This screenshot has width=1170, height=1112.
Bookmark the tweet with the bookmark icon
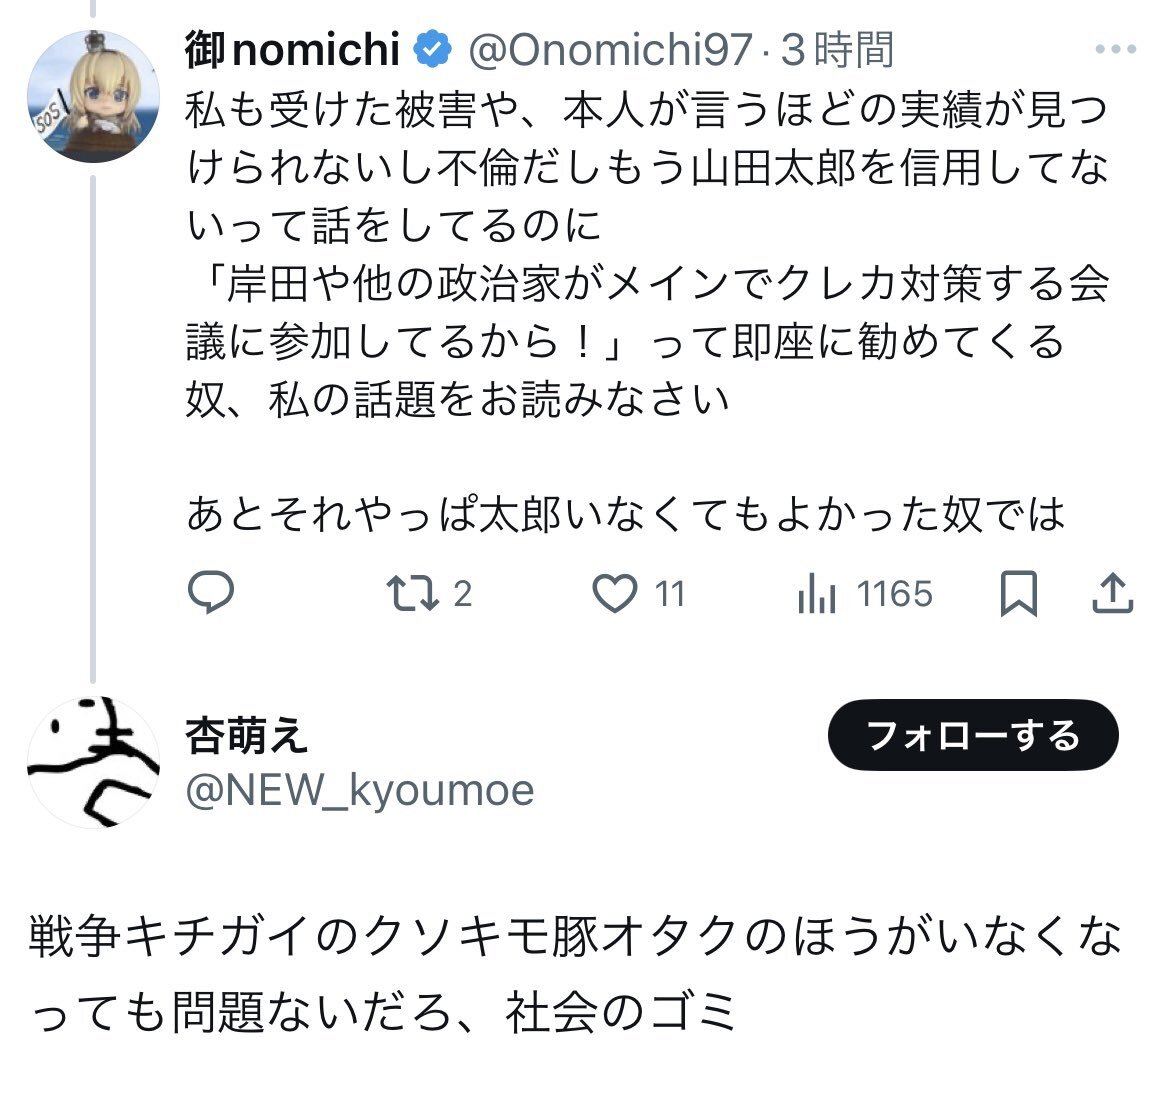1019,593
